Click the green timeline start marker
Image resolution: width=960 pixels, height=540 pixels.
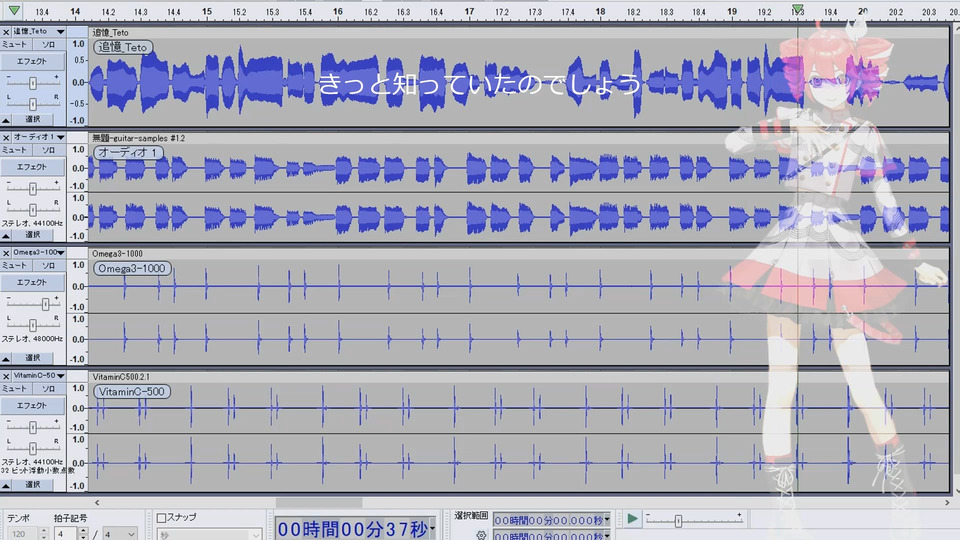pyautogui.click(x=13, y=10)
